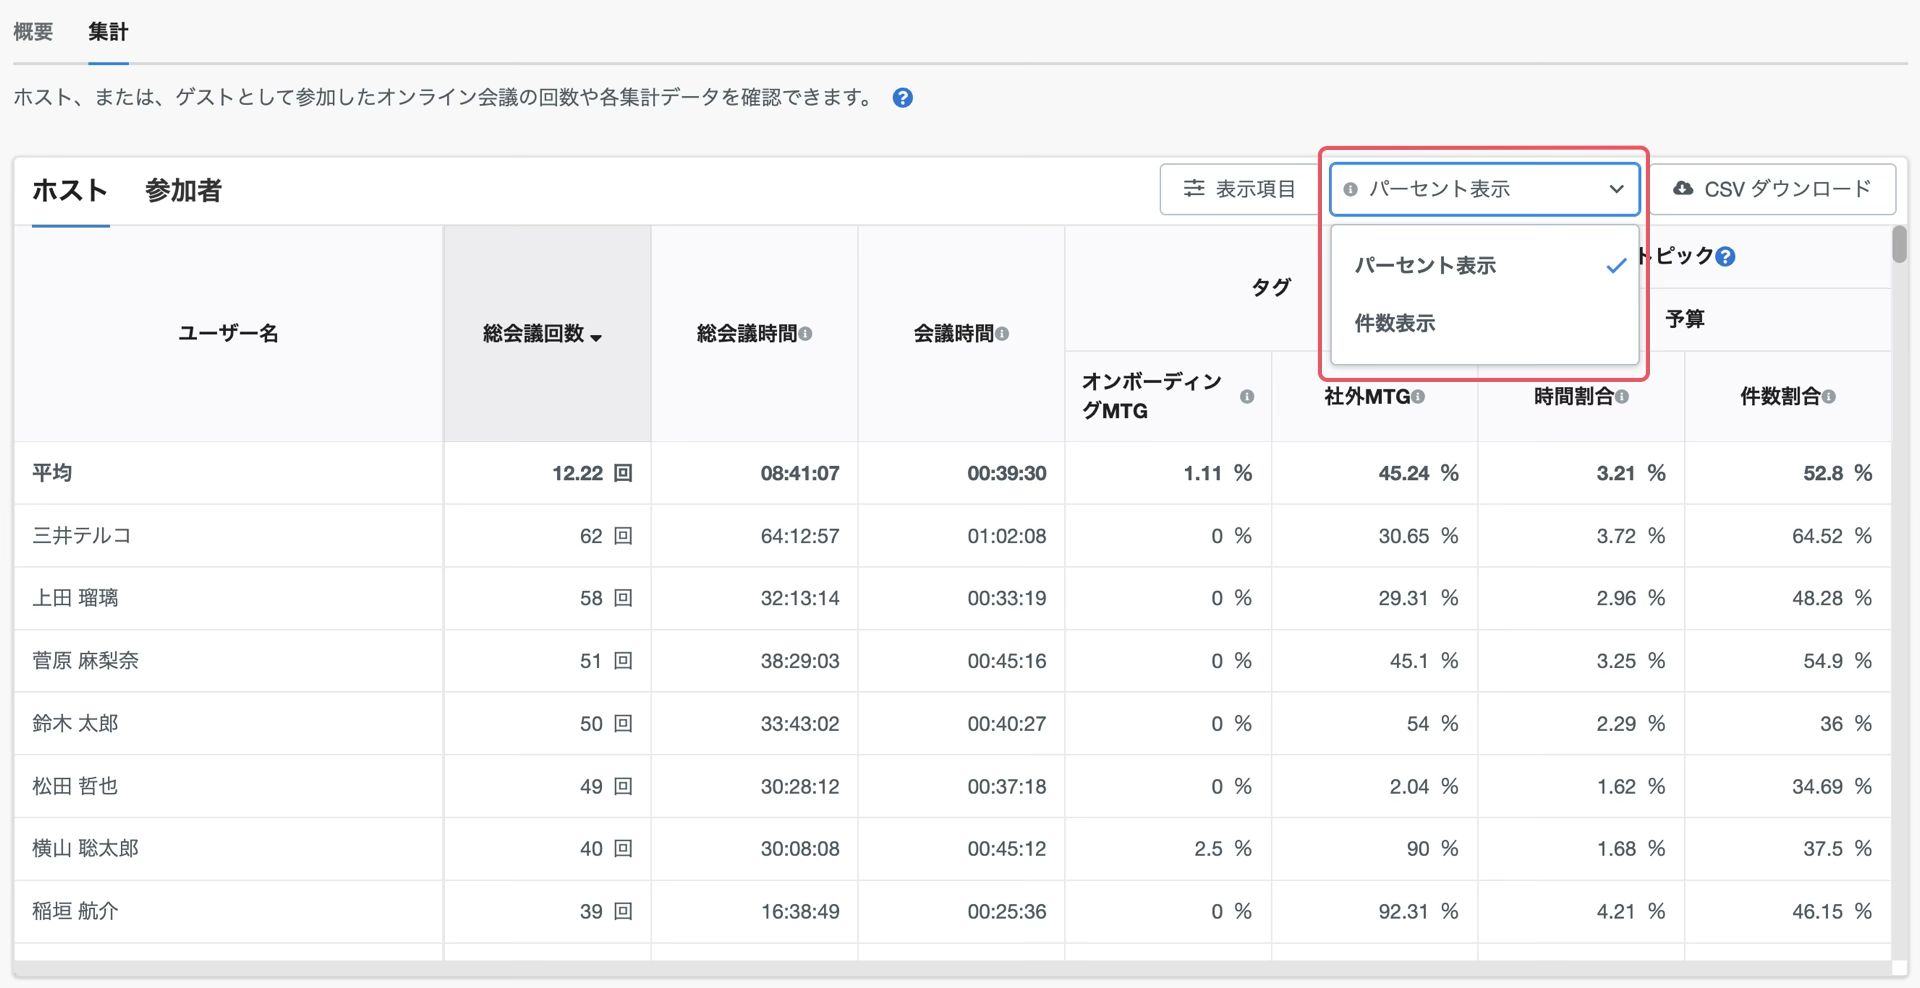1920x988 pixels.
Task: Click the filter sliders icon in 表示項目
Action: point(1194,188)
